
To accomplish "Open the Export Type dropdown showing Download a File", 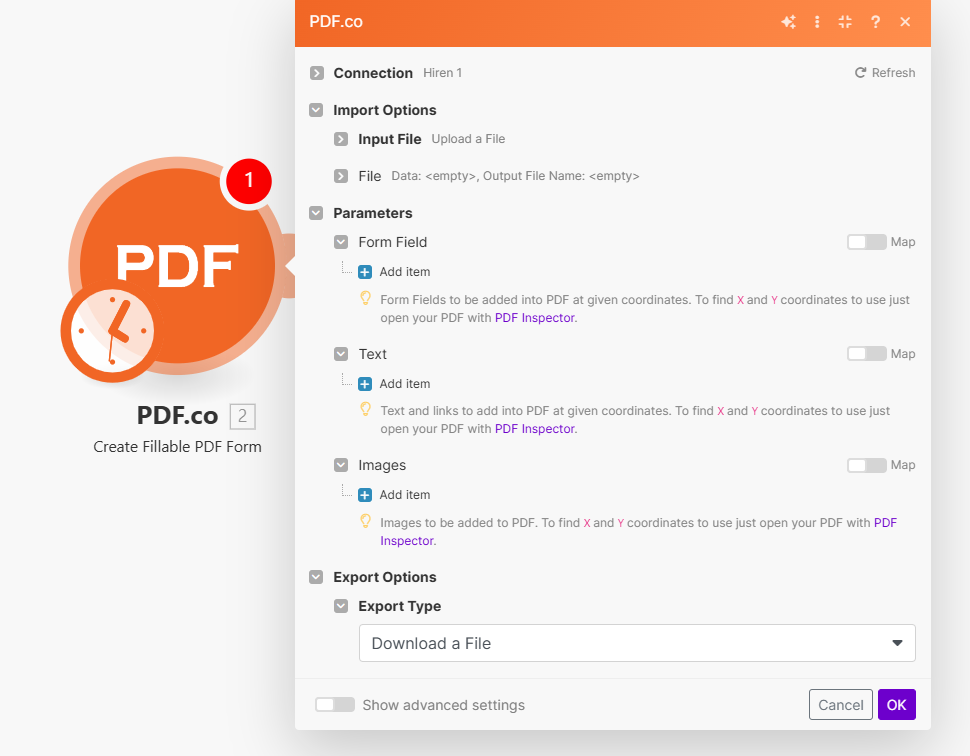I will tap(637, 643).
